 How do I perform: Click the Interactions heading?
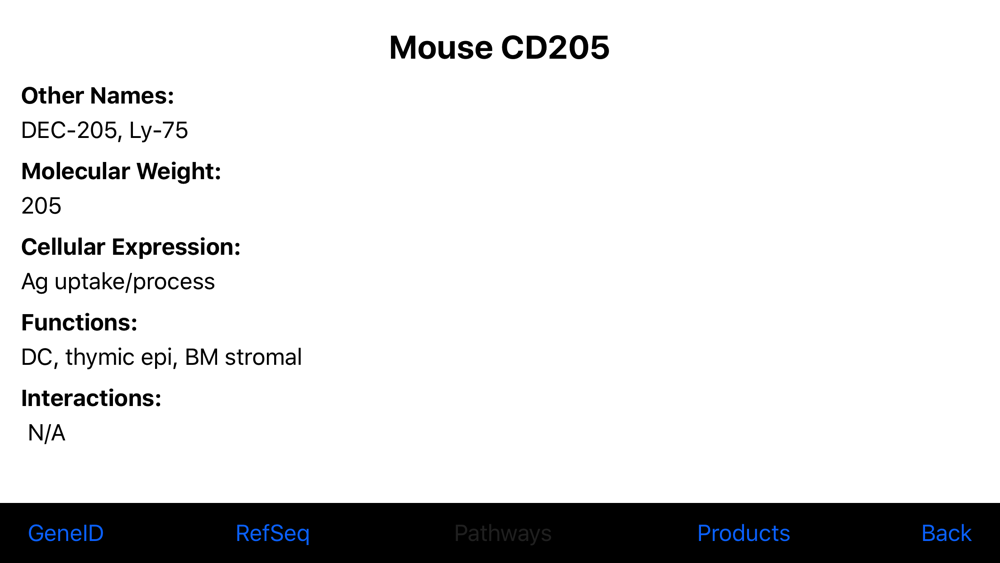[x=91, y=398]
